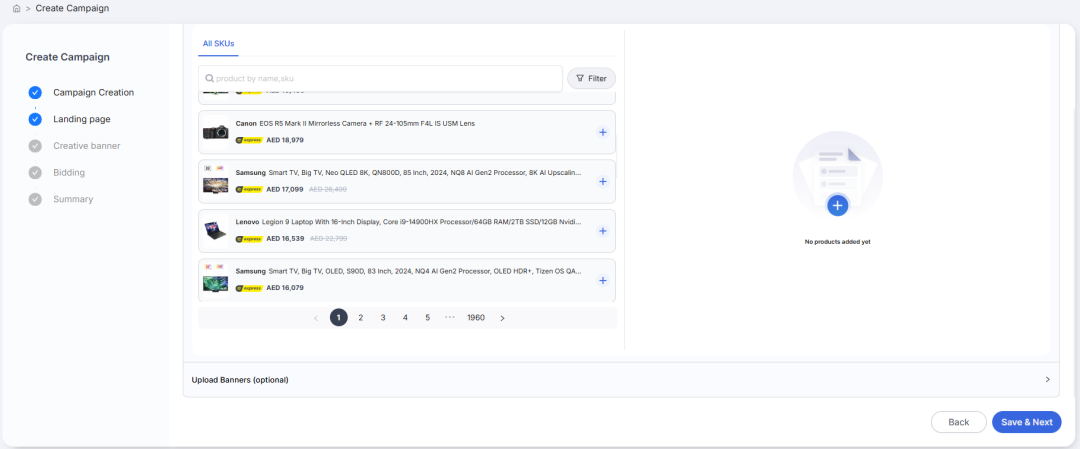Click the home breadcrumb icon
1080x449 pixels.
point(17,8)
